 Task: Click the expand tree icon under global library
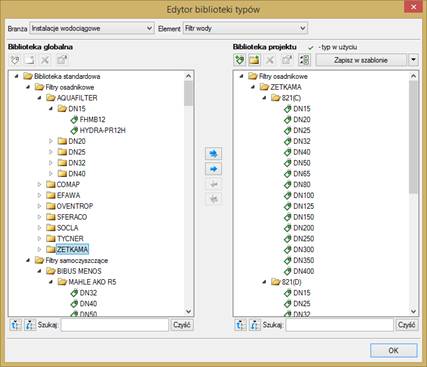click(15, 325)
